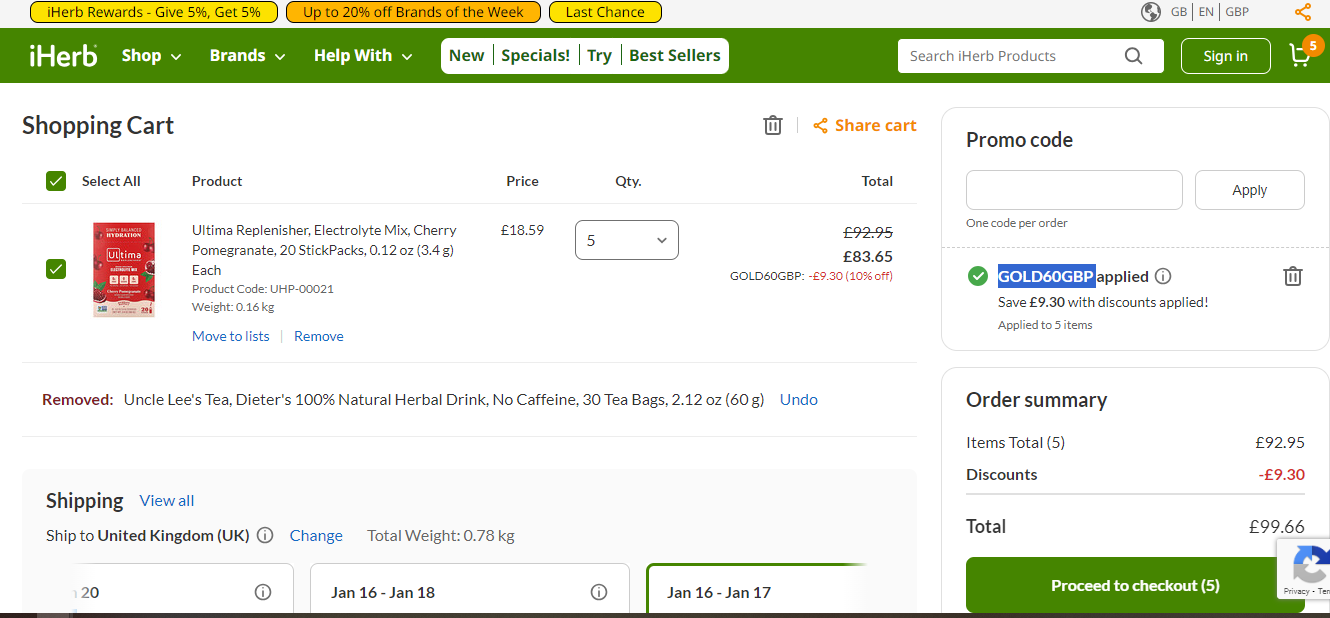
Task: Open the Specials! tab
Action: (x=536, y=56)
